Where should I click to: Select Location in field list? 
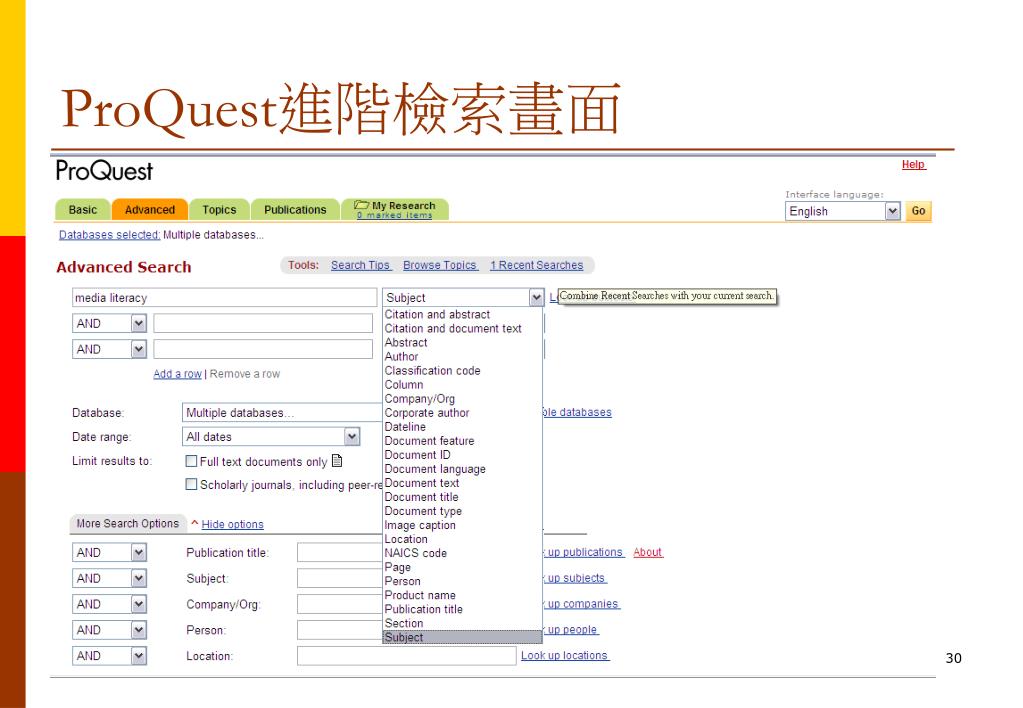coord(462,539)
